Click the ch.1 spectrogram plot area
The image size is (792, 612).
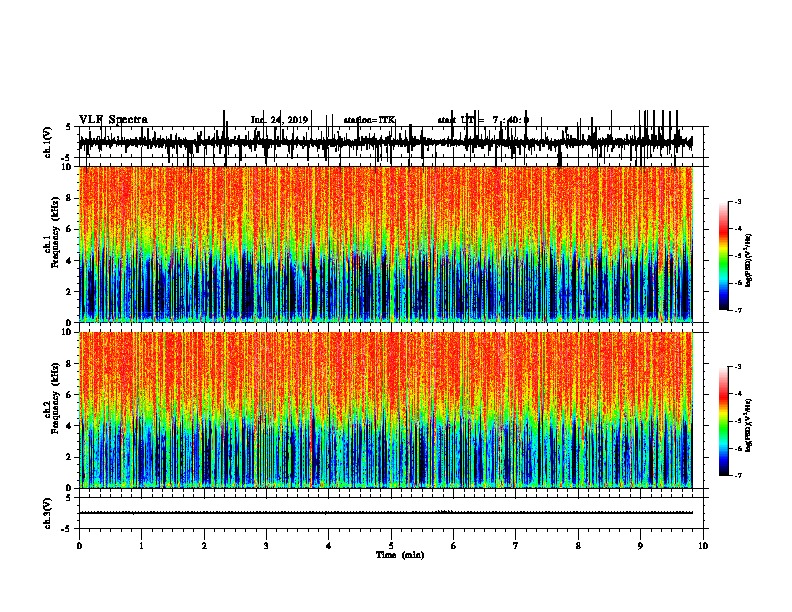(386, 244)
